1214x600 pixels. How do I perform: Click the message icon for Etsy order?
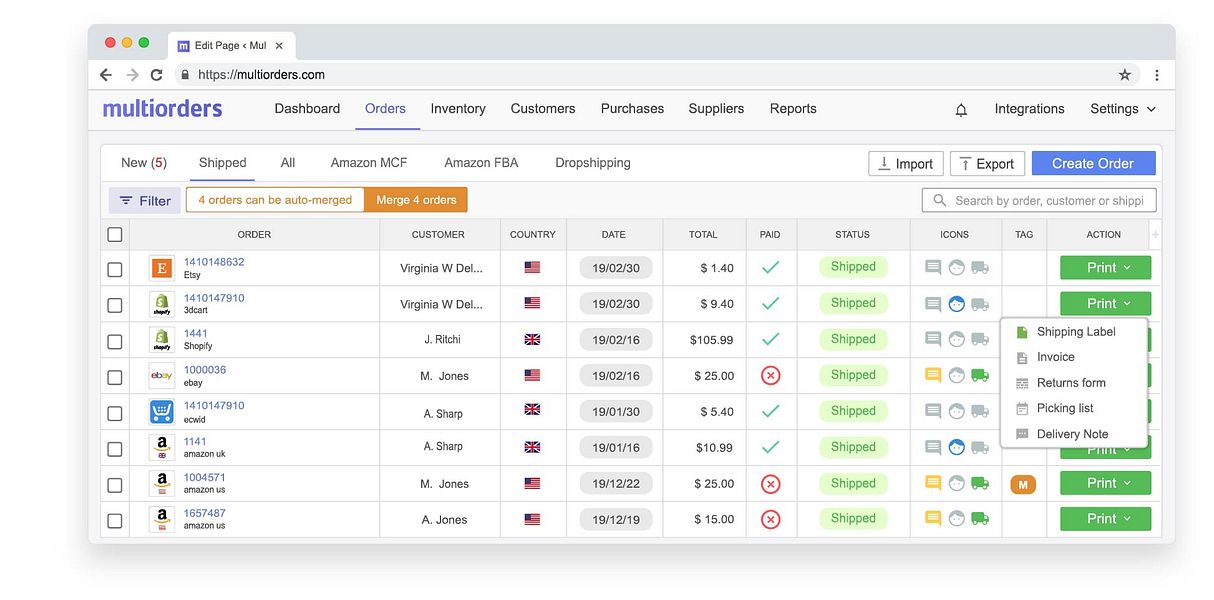coord(933,267)
